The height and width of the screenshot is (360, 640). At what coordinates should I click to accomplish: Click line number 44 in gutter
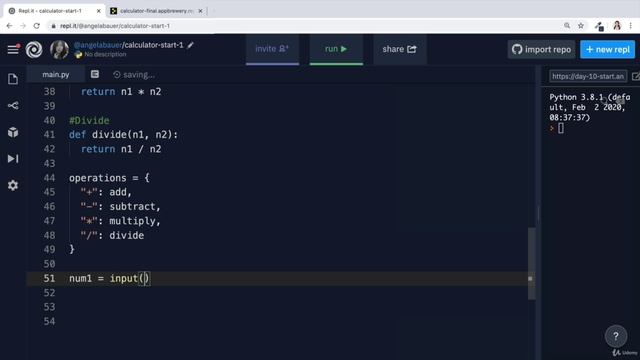coord(49,178)
